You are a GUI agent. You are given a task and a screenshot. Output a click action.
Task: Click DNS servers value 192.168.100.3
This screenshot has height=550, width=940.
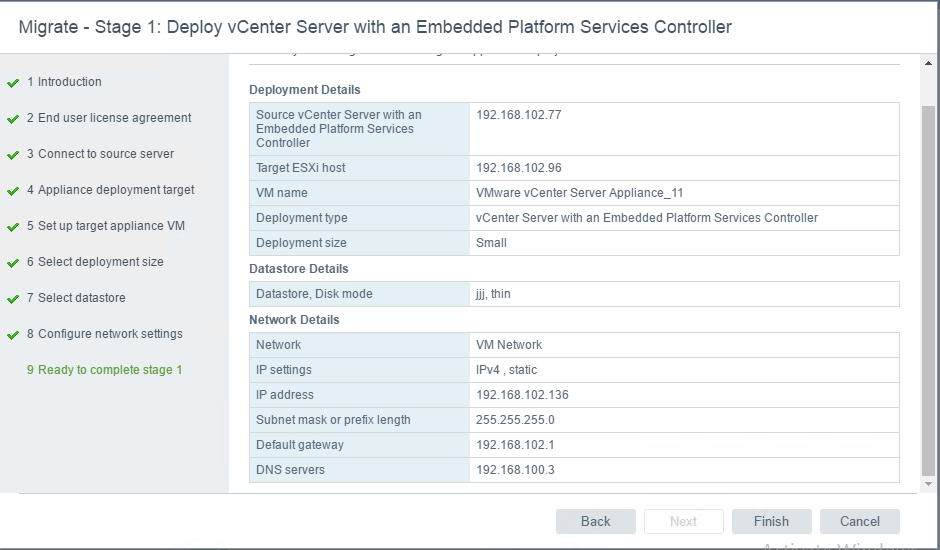[515, 470]
